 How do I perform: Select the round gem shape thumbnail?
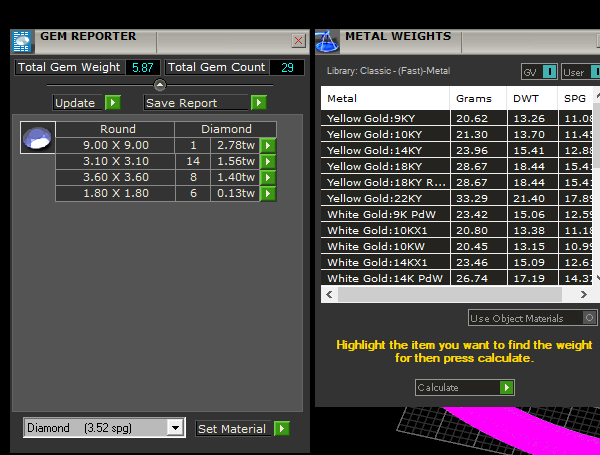pos(38,138)
